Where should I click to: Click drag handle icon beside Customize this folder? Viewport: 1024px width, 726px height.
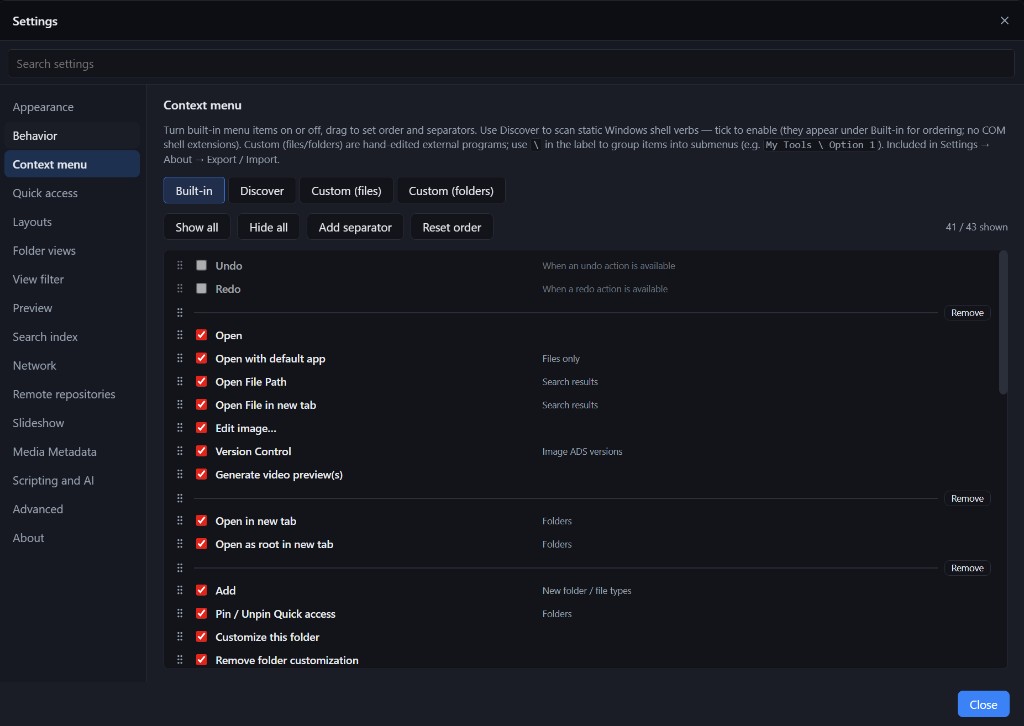(x=180, y=637)
